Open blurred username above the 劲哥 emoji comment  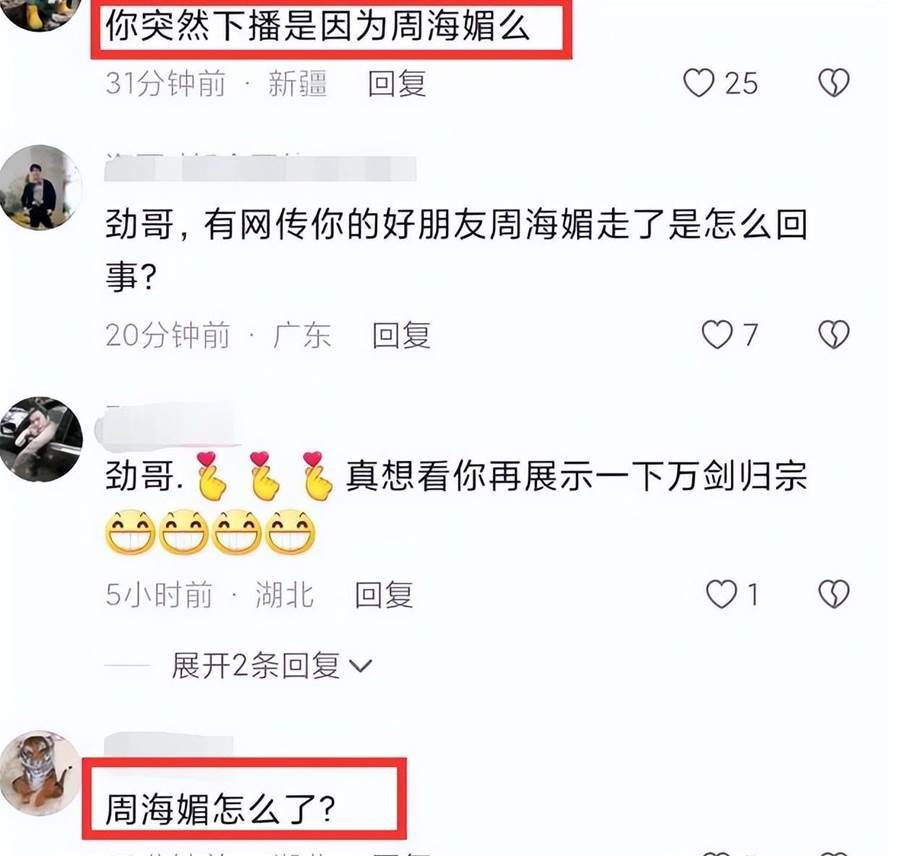[x=168, y=427]
